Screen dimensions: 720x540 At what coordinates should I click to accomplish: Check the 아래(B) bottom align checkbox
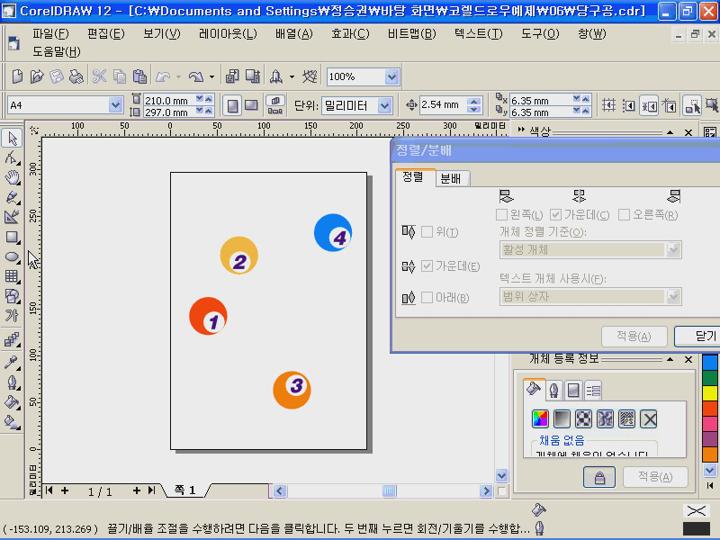tap(427, 298)
